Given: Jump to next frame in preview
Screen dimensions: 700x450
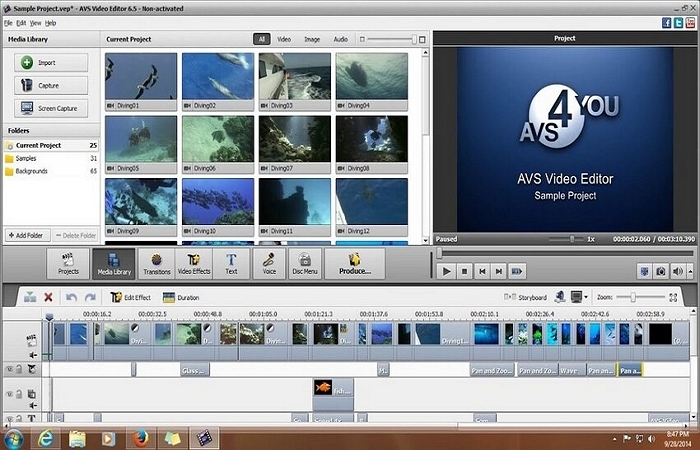Looking at the screenshot, I should pyautogui.click(x=499, y=271).
